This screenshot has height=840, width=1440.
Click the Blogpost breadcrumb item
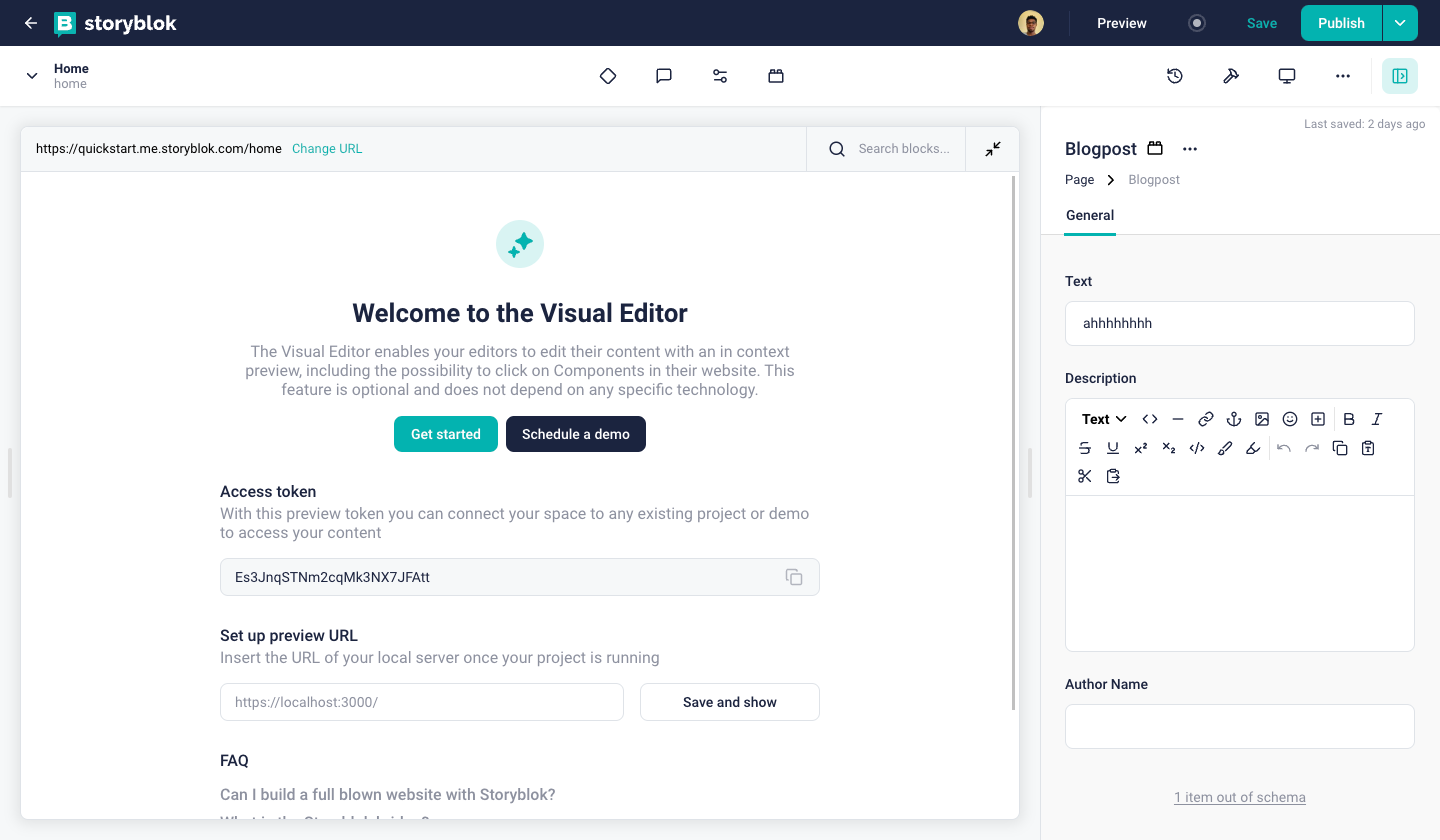tap(1154, 180)
